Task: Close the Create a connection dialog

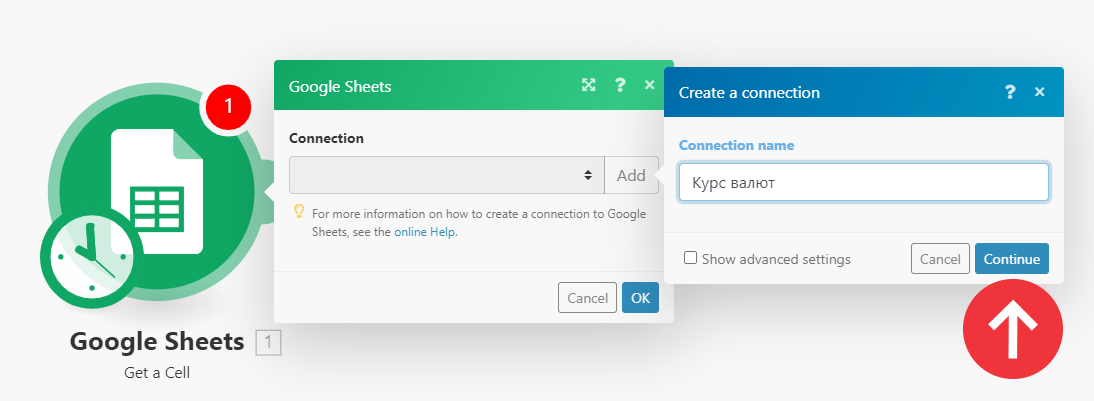Action: [x=1040, y=92]
